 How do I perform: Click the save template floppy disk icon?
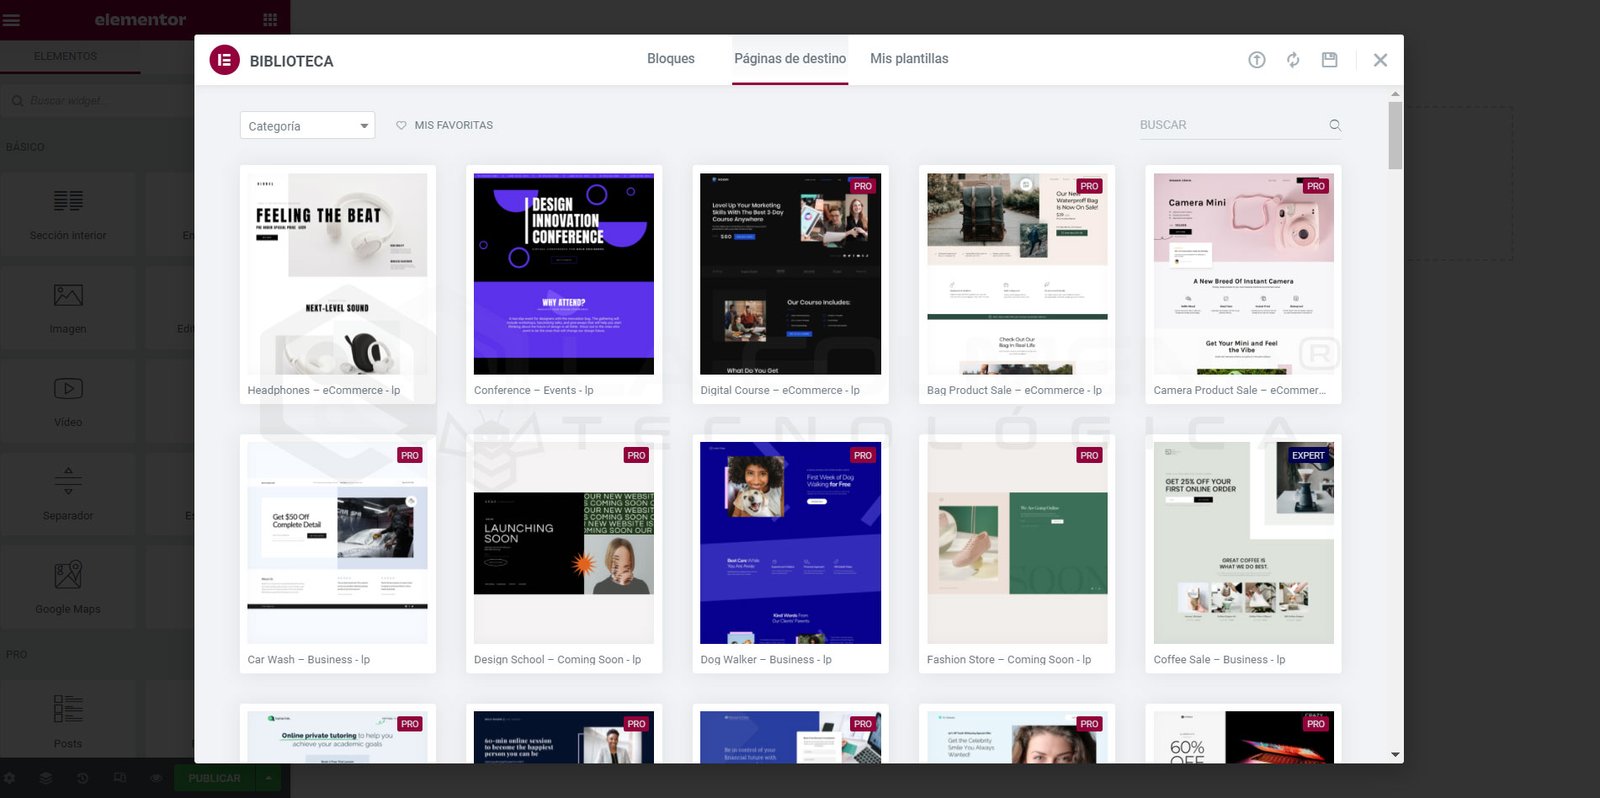coord(1330,60)
